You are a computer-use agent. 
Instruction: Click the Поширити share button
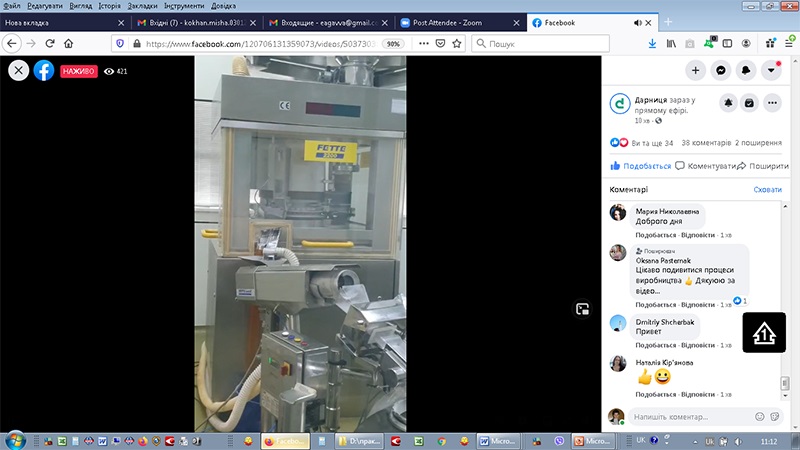pyautogui.click(x=763, y=166)
